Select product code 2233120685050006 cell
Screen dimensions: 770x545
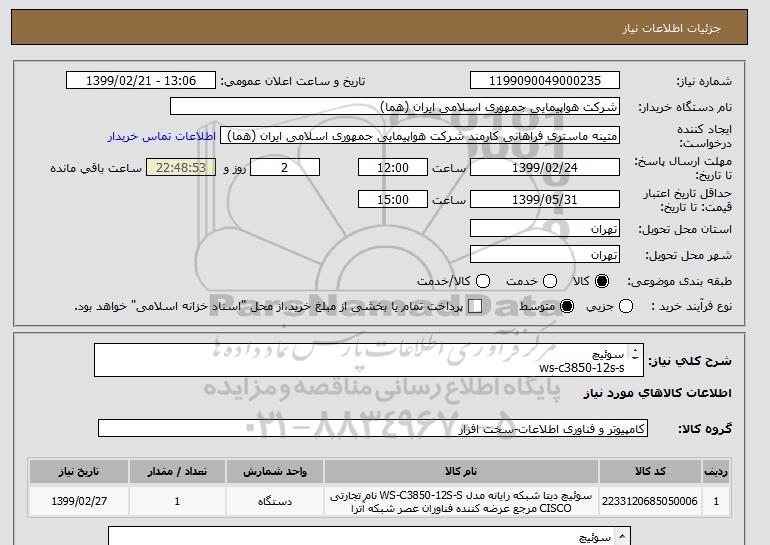650,501
